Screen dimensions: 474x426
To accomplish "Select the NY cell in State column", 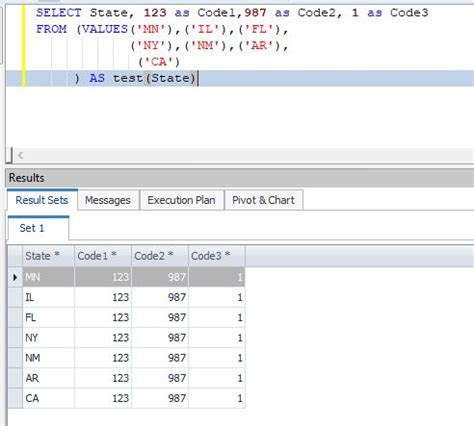I will 49,338.
